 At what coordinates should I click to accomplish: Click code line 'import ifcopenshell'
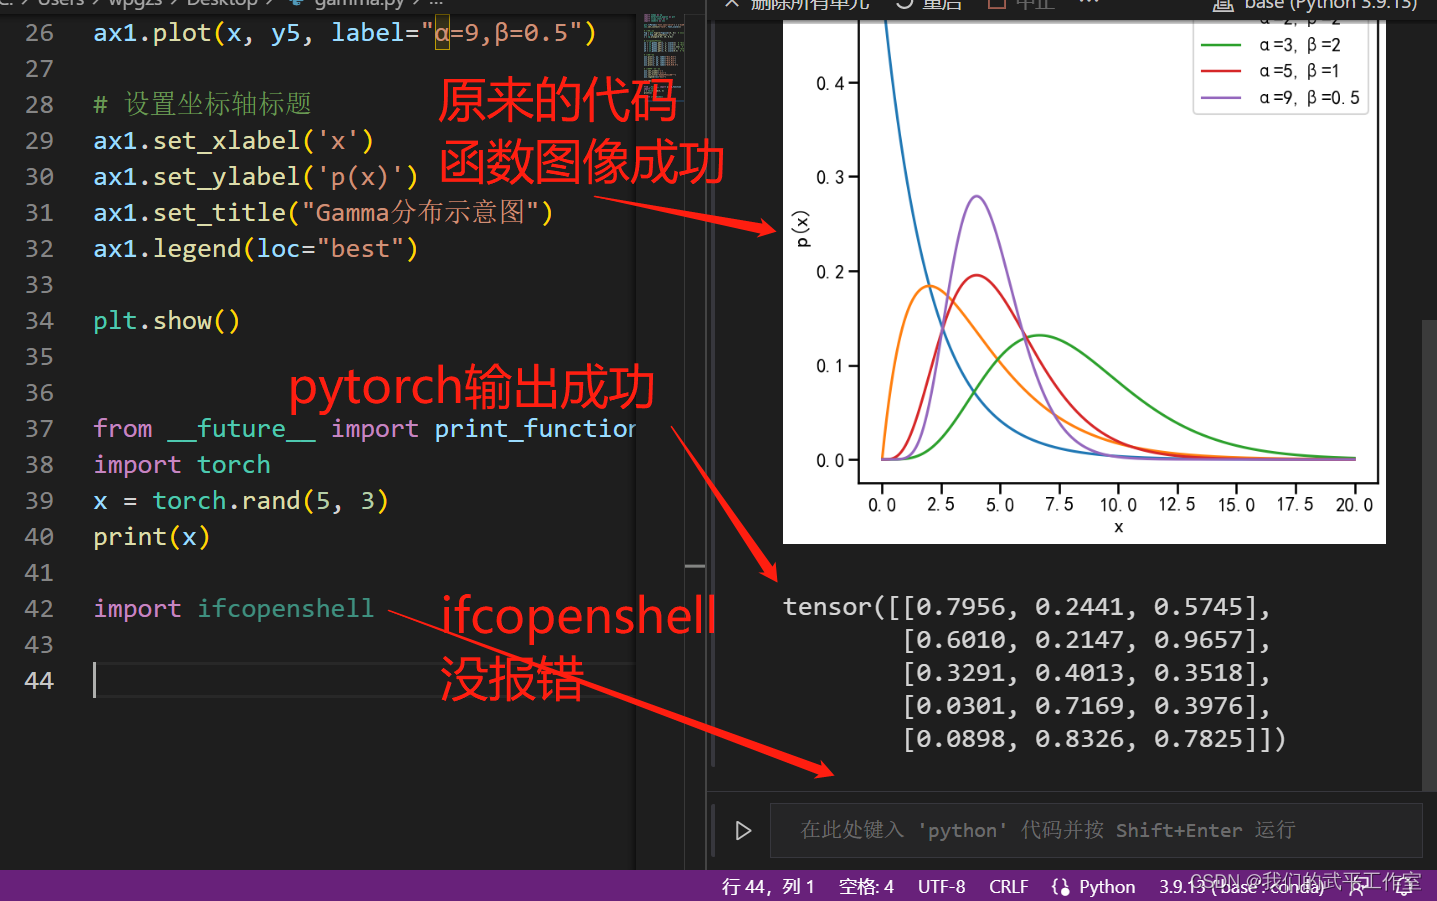(233, 608)
